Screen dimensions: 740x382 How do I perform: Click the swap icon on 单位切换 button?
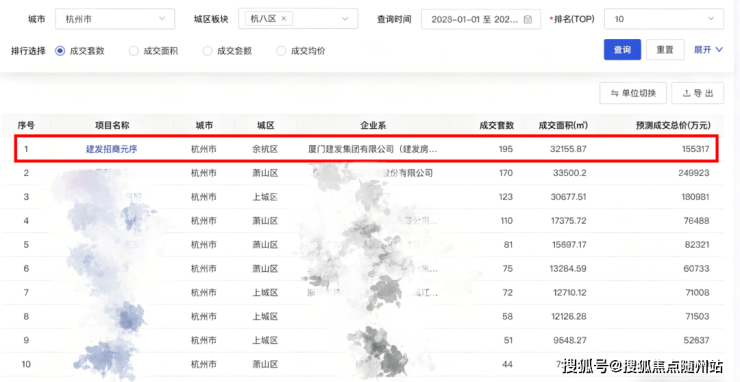614,93
